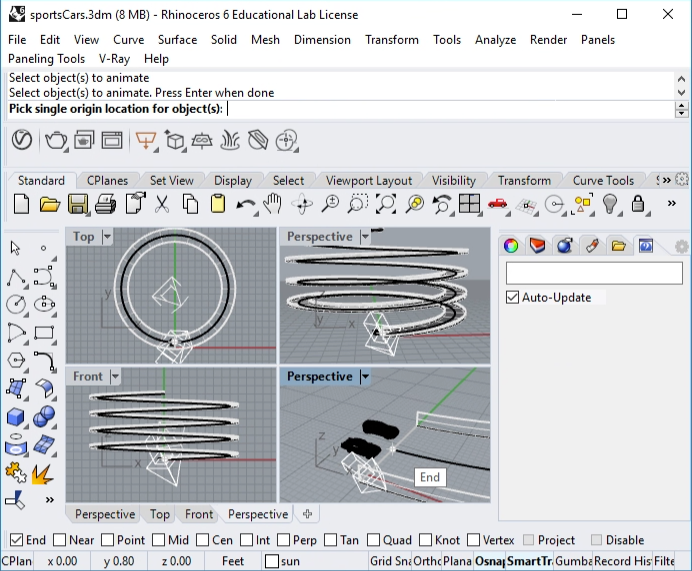Click the Paste clipboard icon

point(218,204)
